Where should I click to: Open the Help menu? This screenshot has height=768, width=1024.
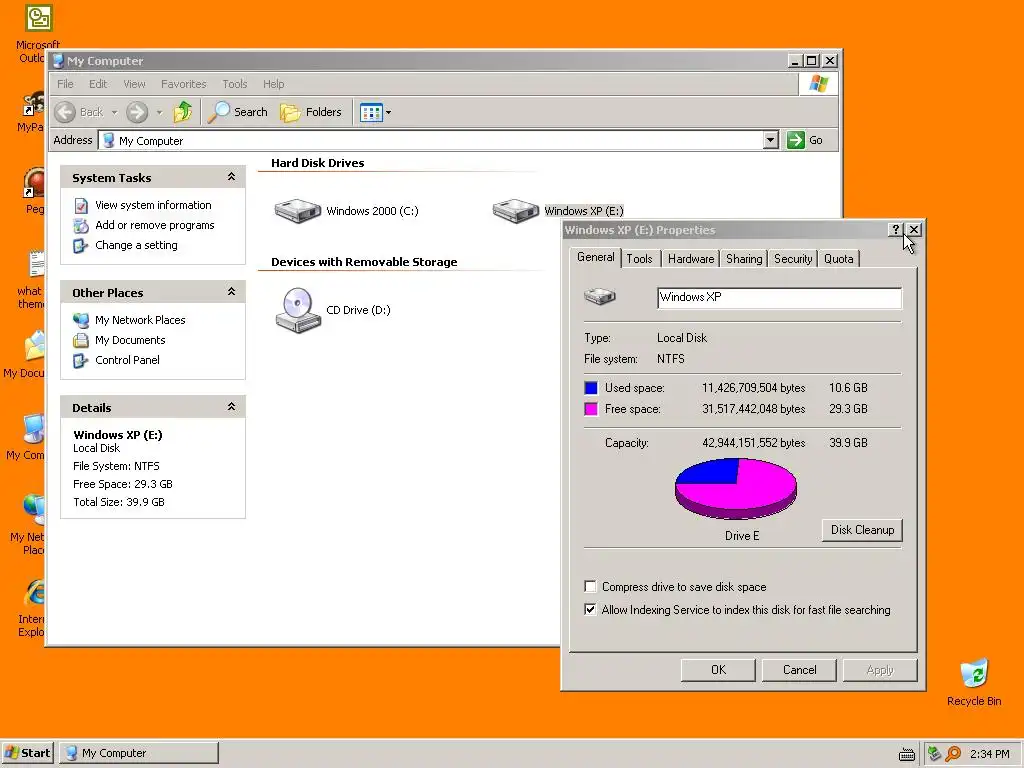click(274, 84)
